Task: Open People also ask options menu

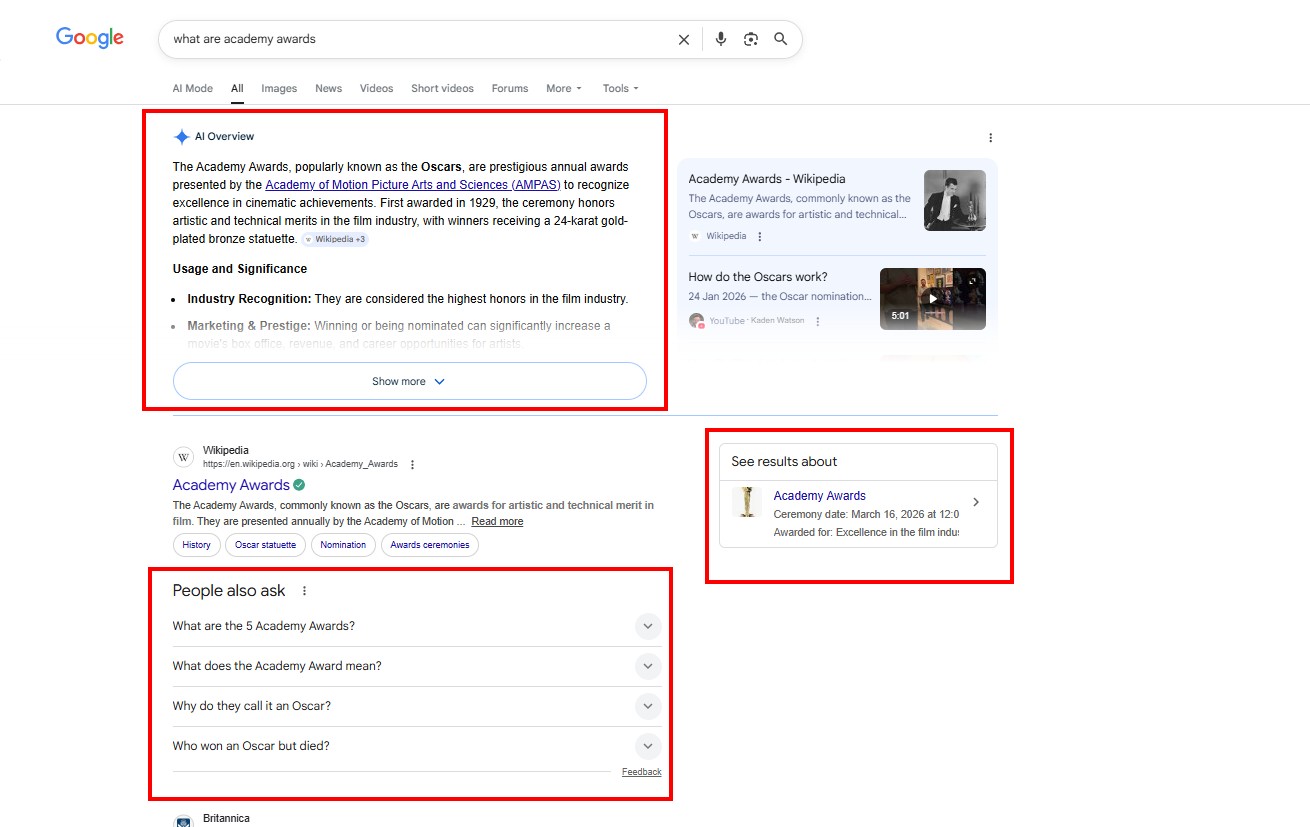Action: pyautogui.click(x=305, y=591)
